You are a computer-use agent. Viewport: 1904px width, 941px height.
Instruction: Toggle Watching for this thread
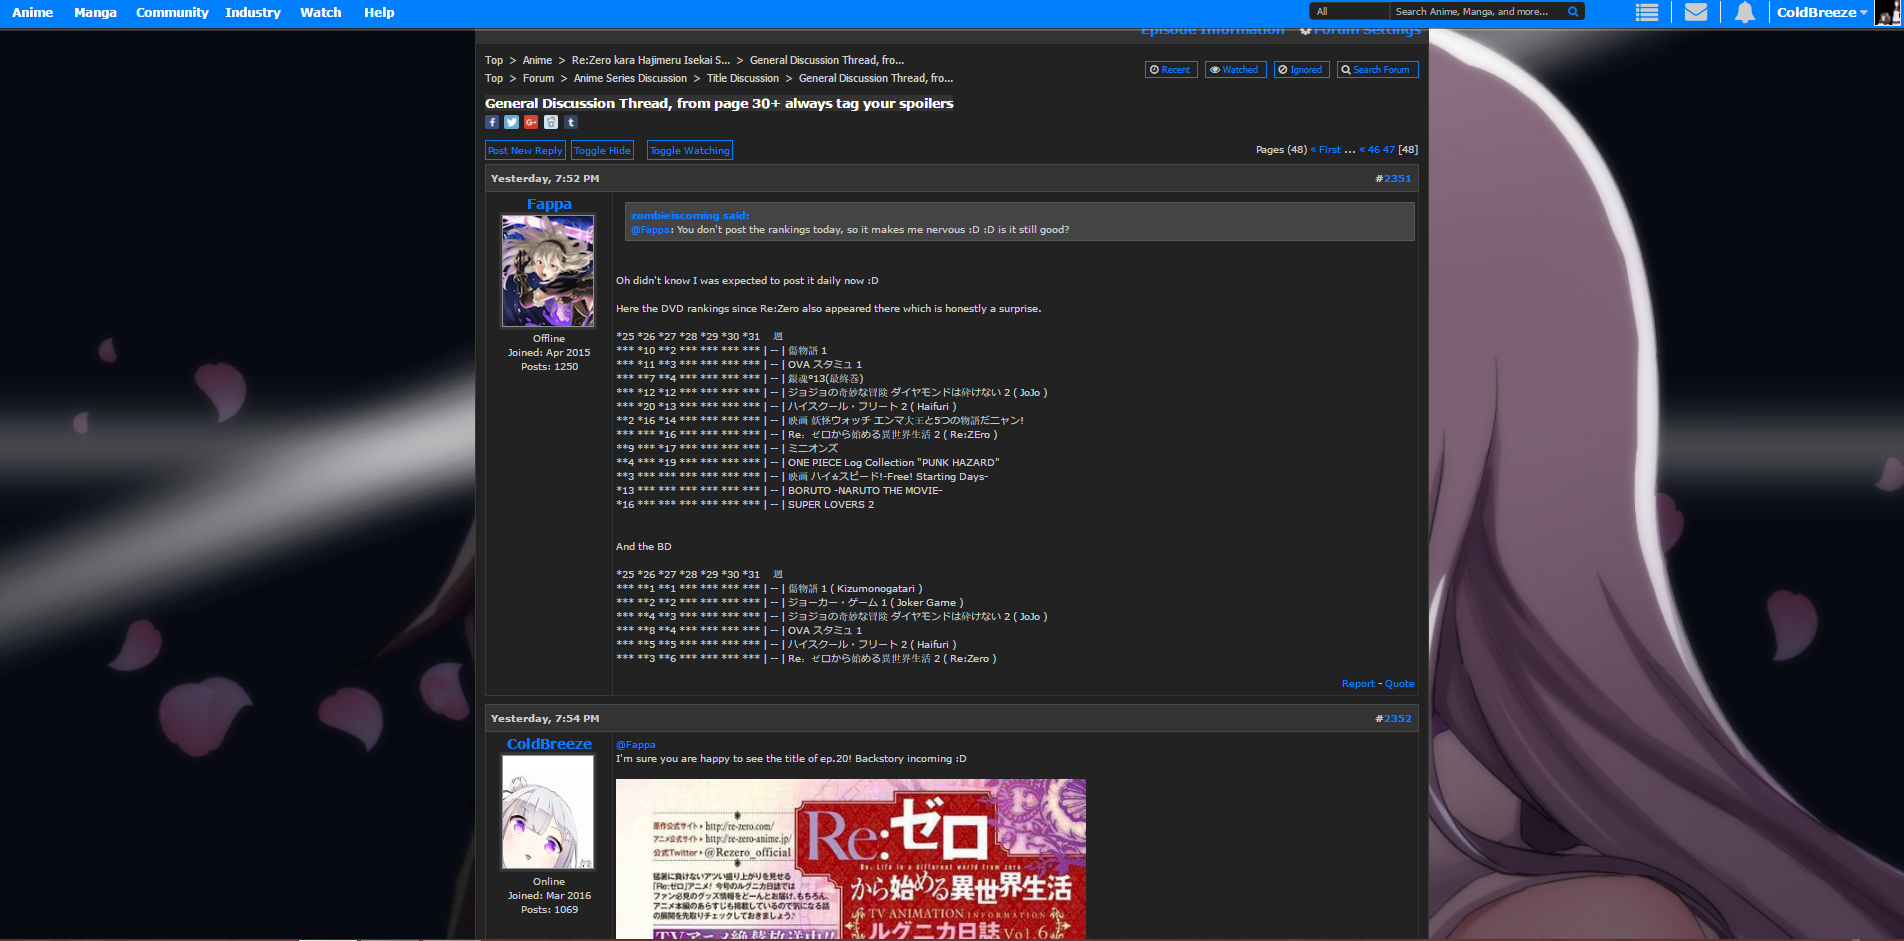pyautogui.click(x=689, y=150)
